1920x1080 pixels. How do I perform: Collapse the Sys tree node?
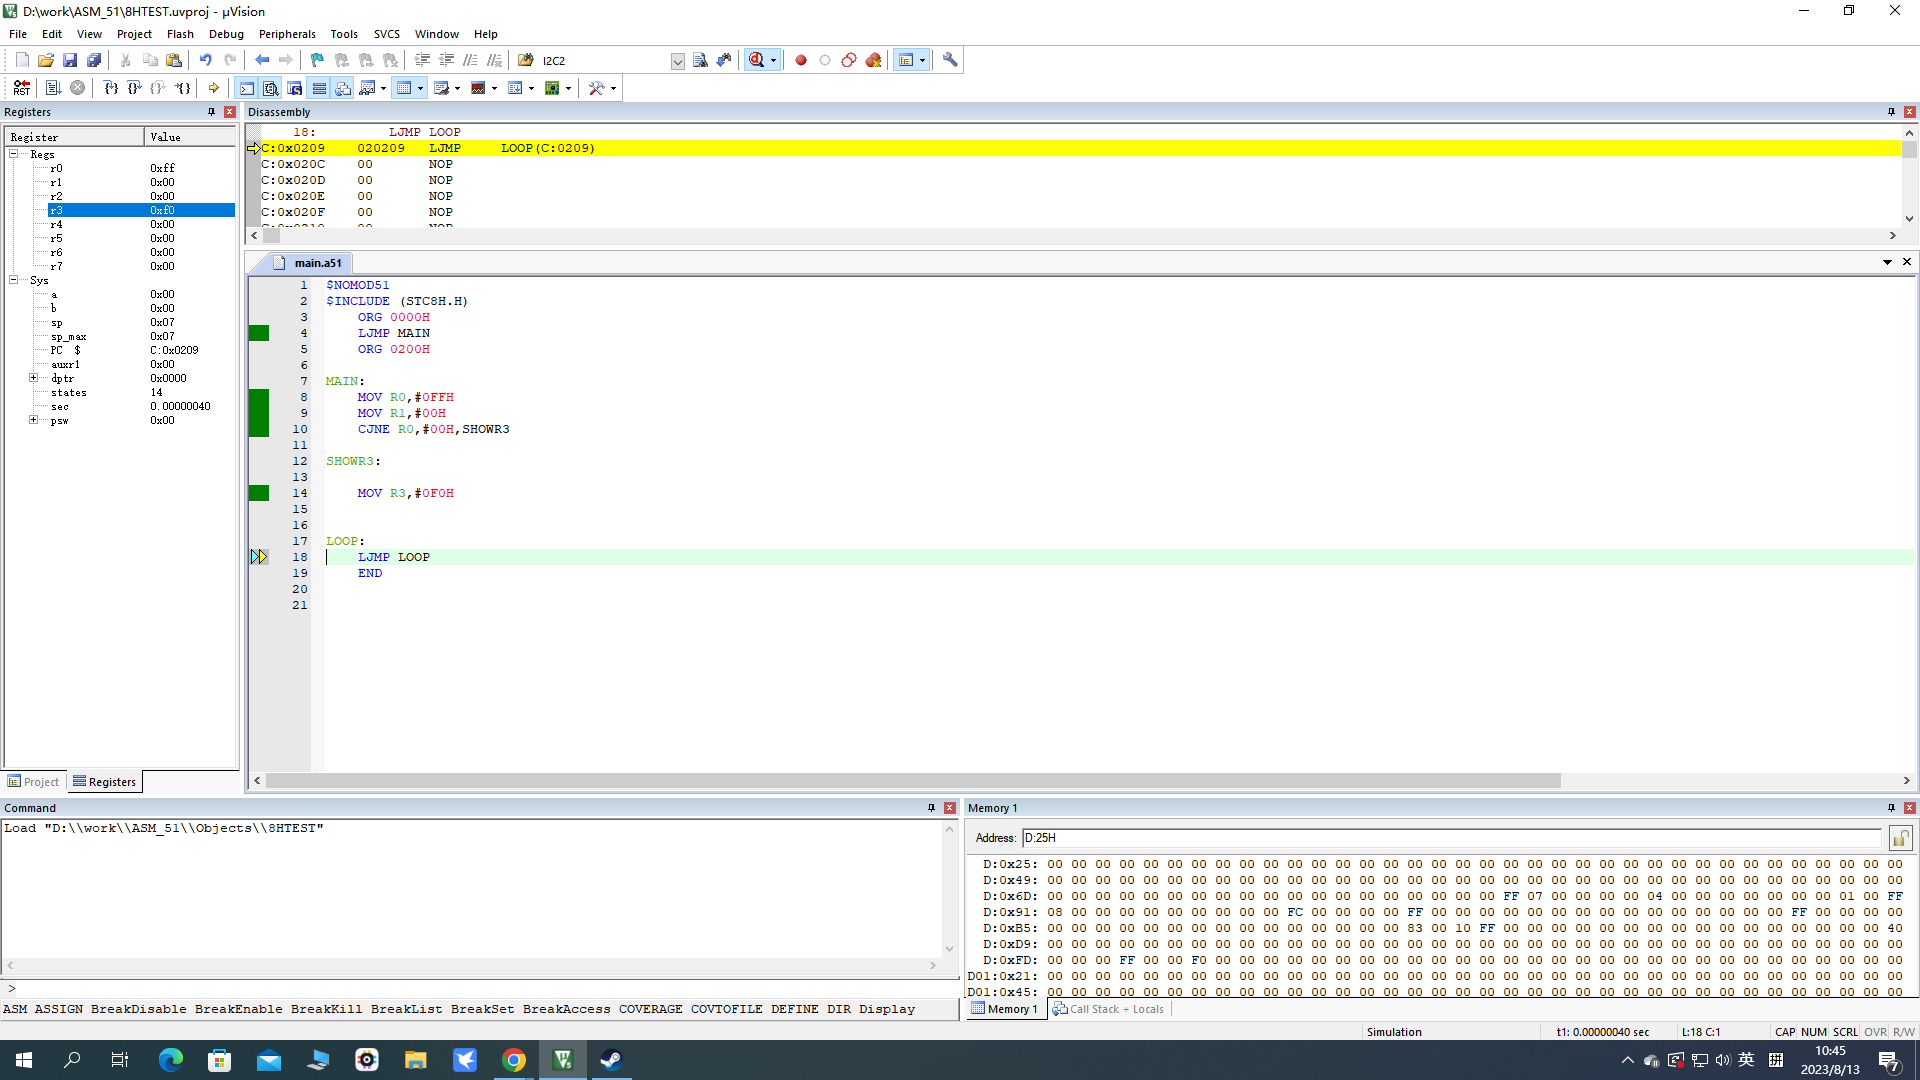[x=14, y=280]
